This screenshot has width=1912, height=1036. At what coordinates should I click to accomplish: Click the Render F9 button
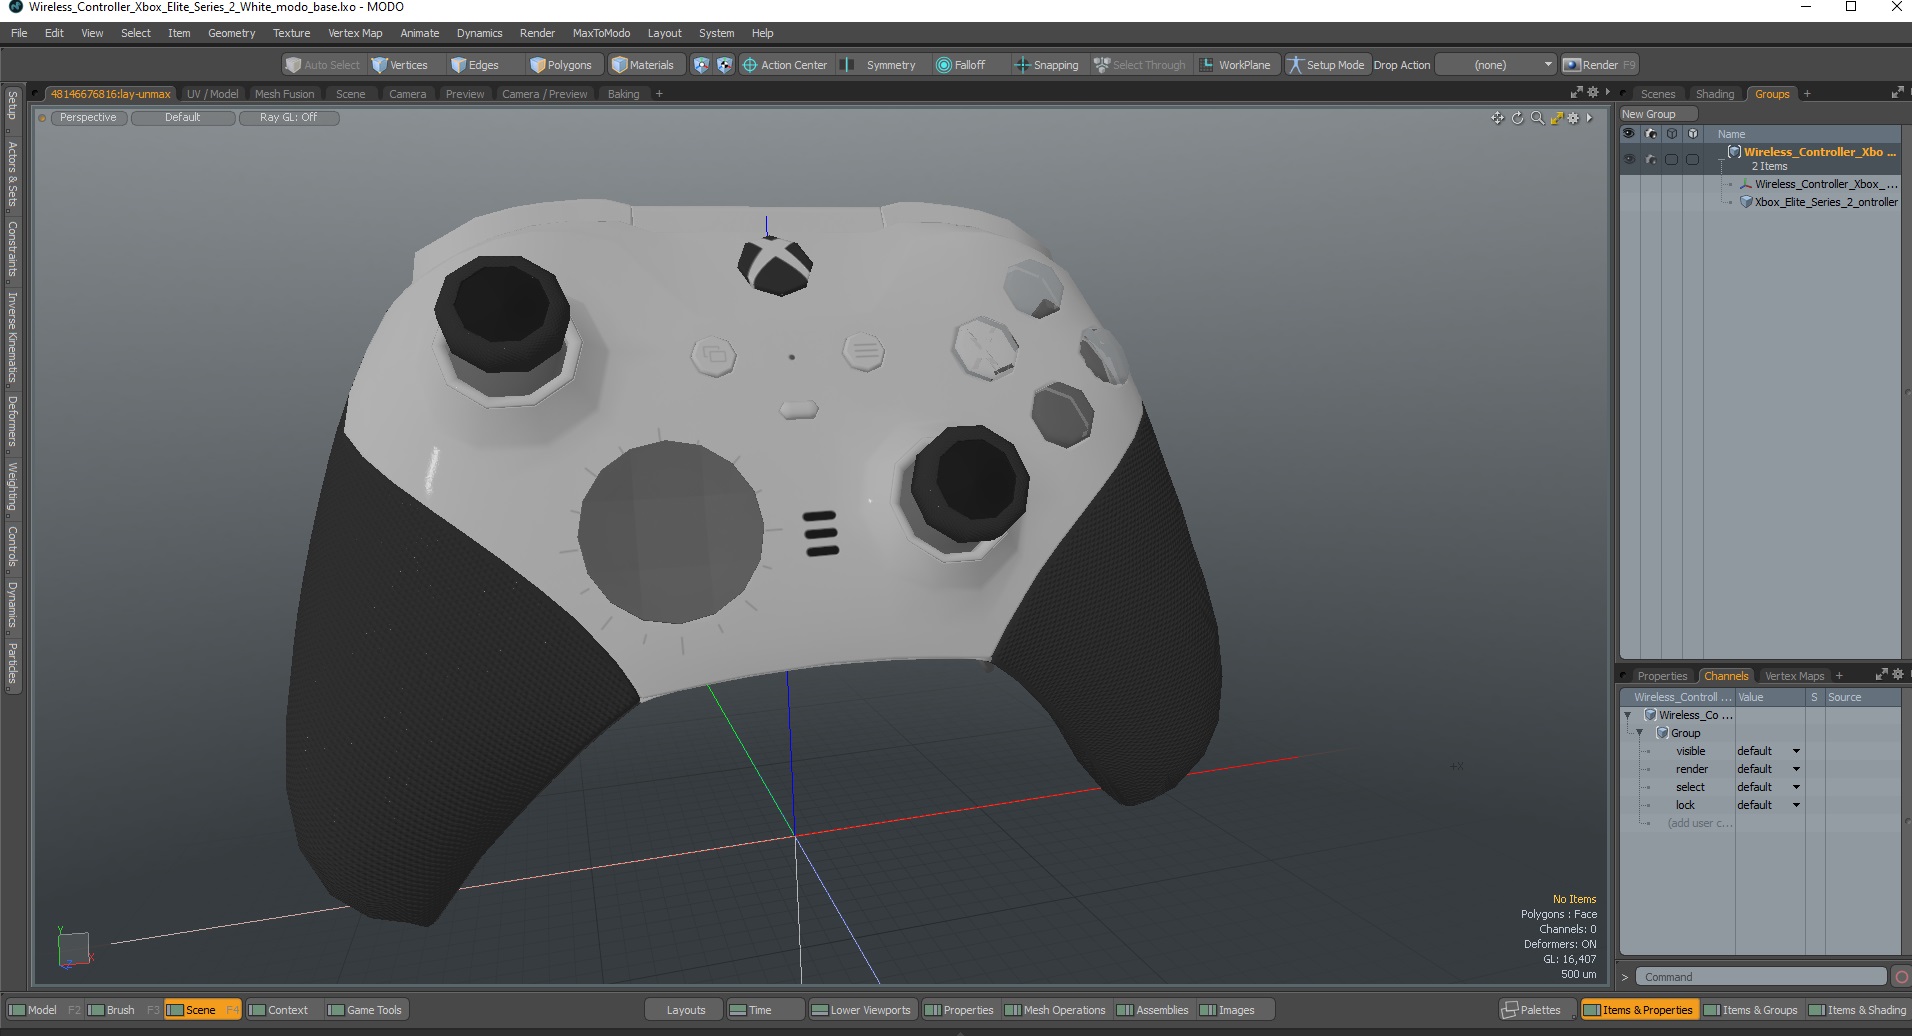(x=1600, y=65)
